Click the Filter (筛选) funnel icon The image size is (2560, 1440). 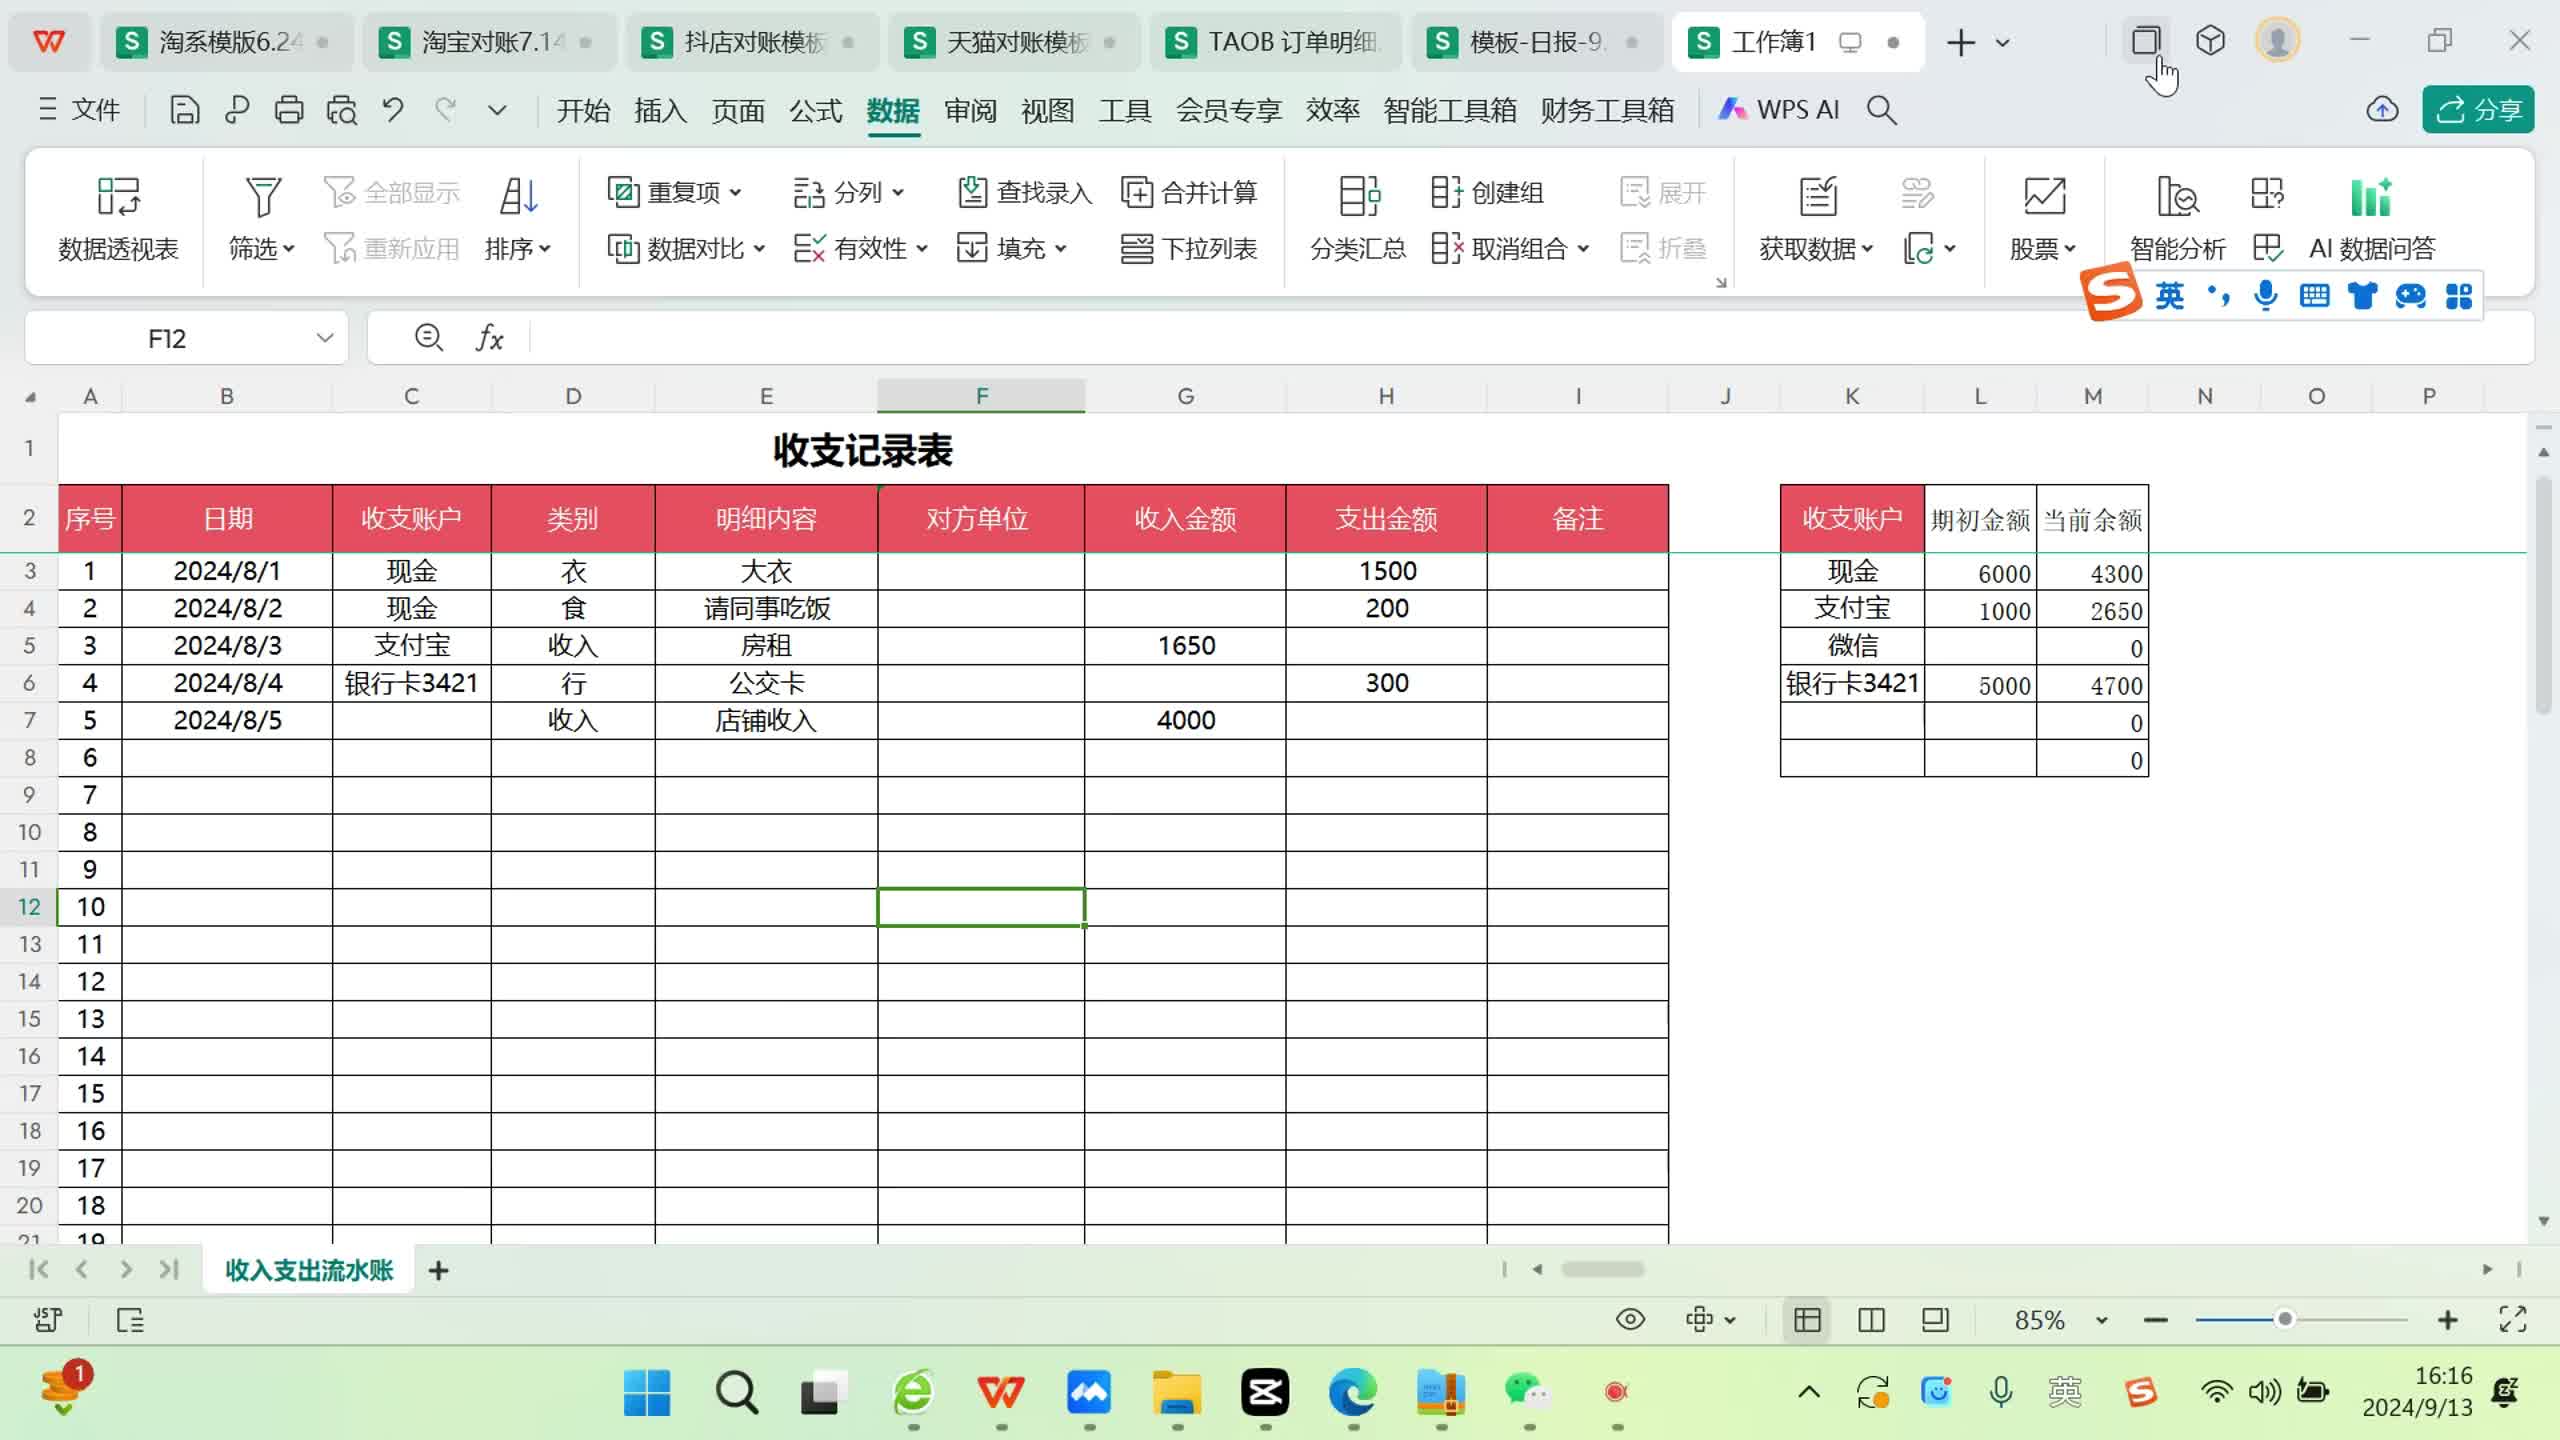click(x=263, y=196)
